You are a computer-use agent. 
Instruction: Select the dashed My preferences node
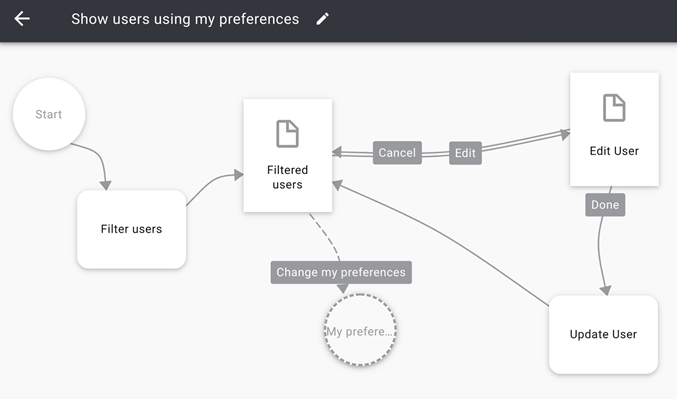point(360,330)
